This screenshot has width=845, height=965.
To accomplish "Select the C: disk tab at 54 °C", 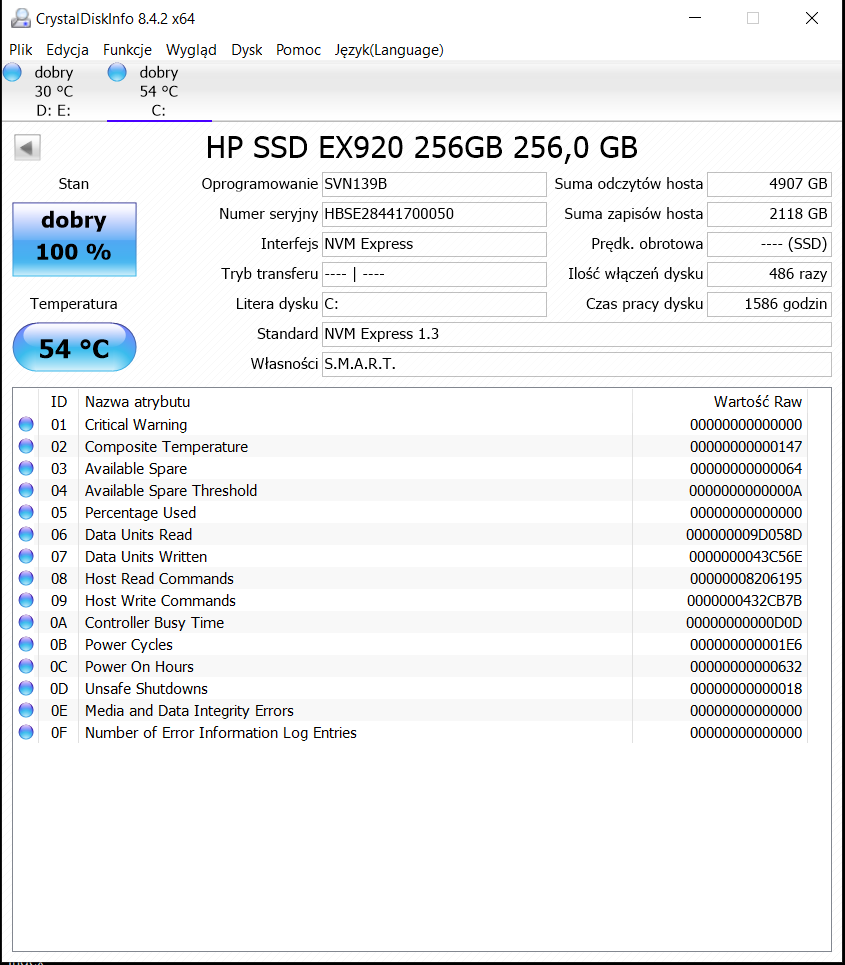I will pyautogui.click(x=159, y=91).
